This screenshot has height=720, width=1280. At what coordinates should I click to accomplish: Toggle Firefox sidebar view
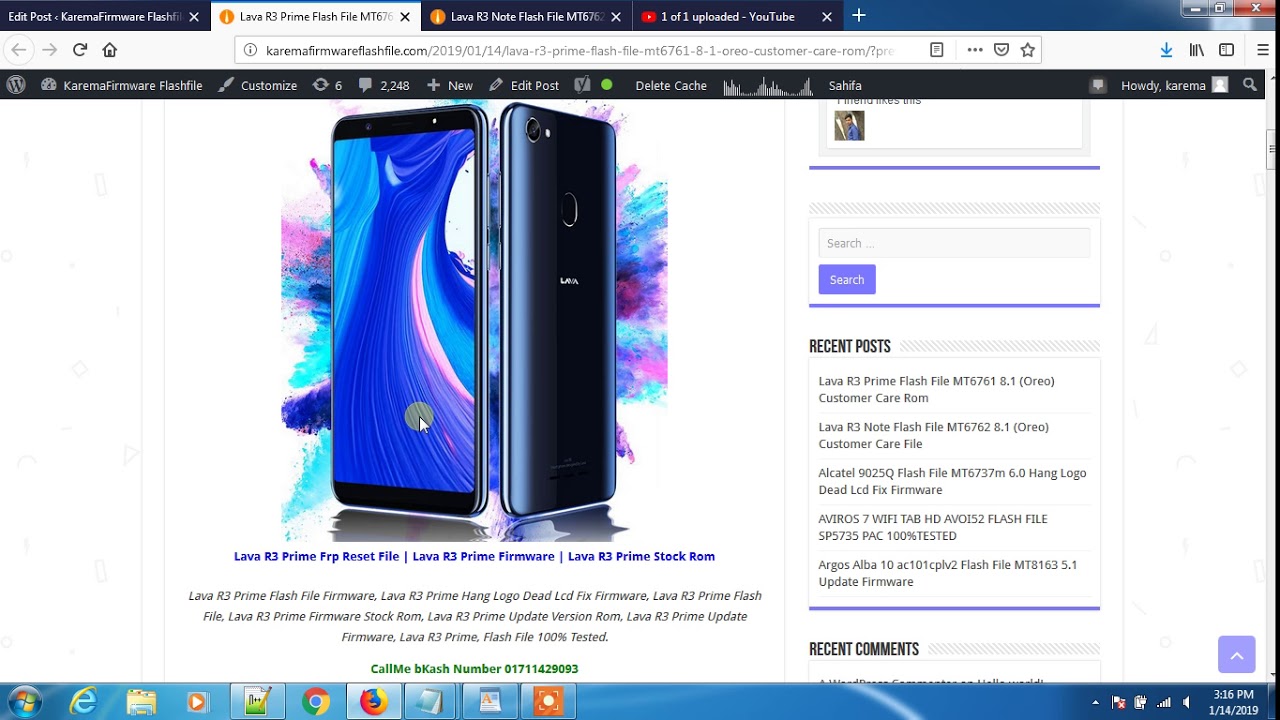(1226, 50)
